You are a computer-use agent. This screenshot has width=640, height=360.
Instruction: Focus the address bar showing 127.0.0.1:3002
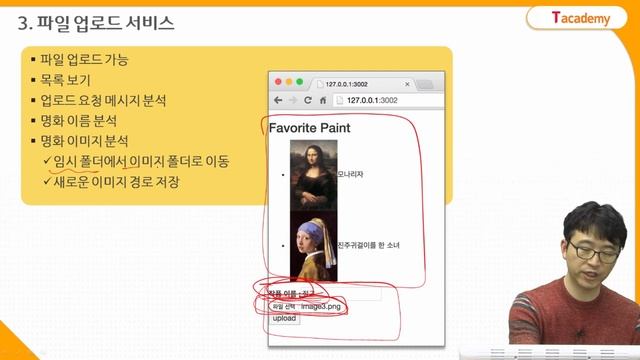388,100
